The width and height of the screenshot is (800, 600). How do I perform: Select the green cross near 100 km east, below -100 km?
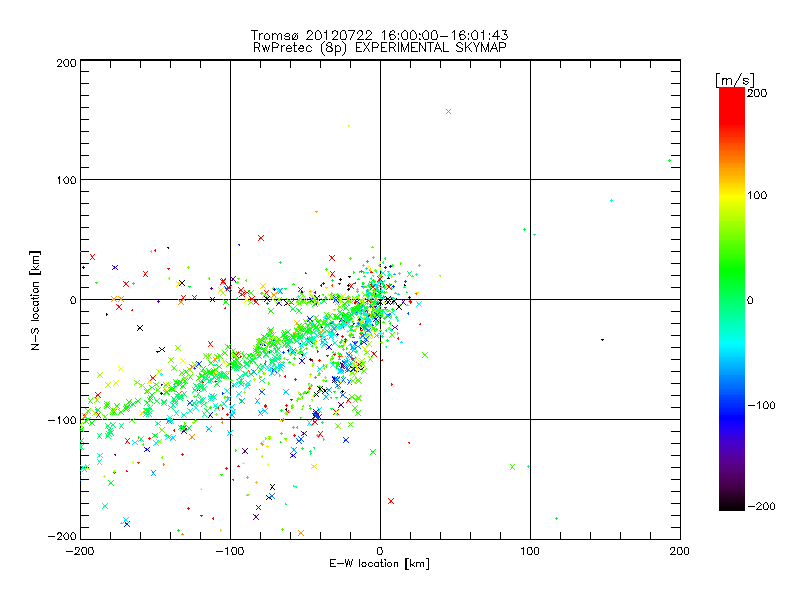coord(513,467)
